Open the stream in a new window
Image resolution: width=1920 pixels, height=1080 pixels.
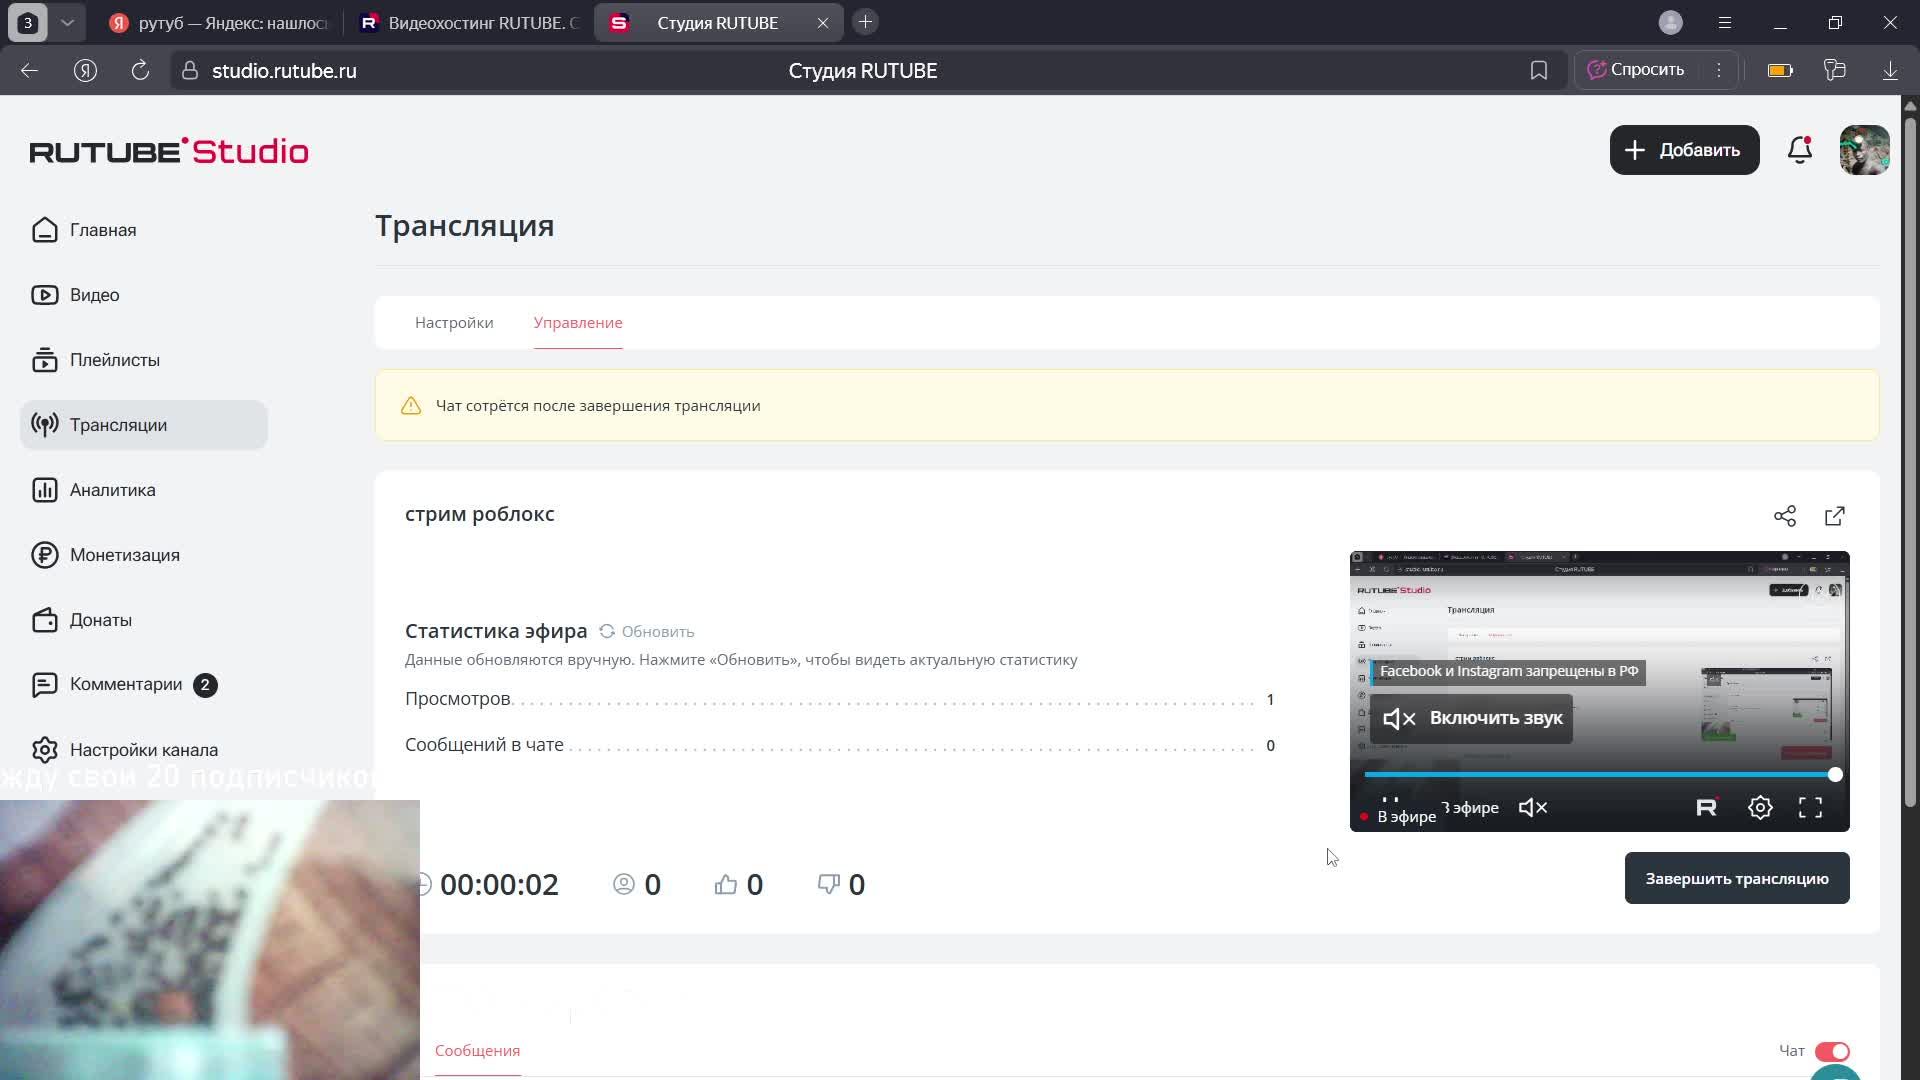pyautogui.click(x=1835, y=516)
